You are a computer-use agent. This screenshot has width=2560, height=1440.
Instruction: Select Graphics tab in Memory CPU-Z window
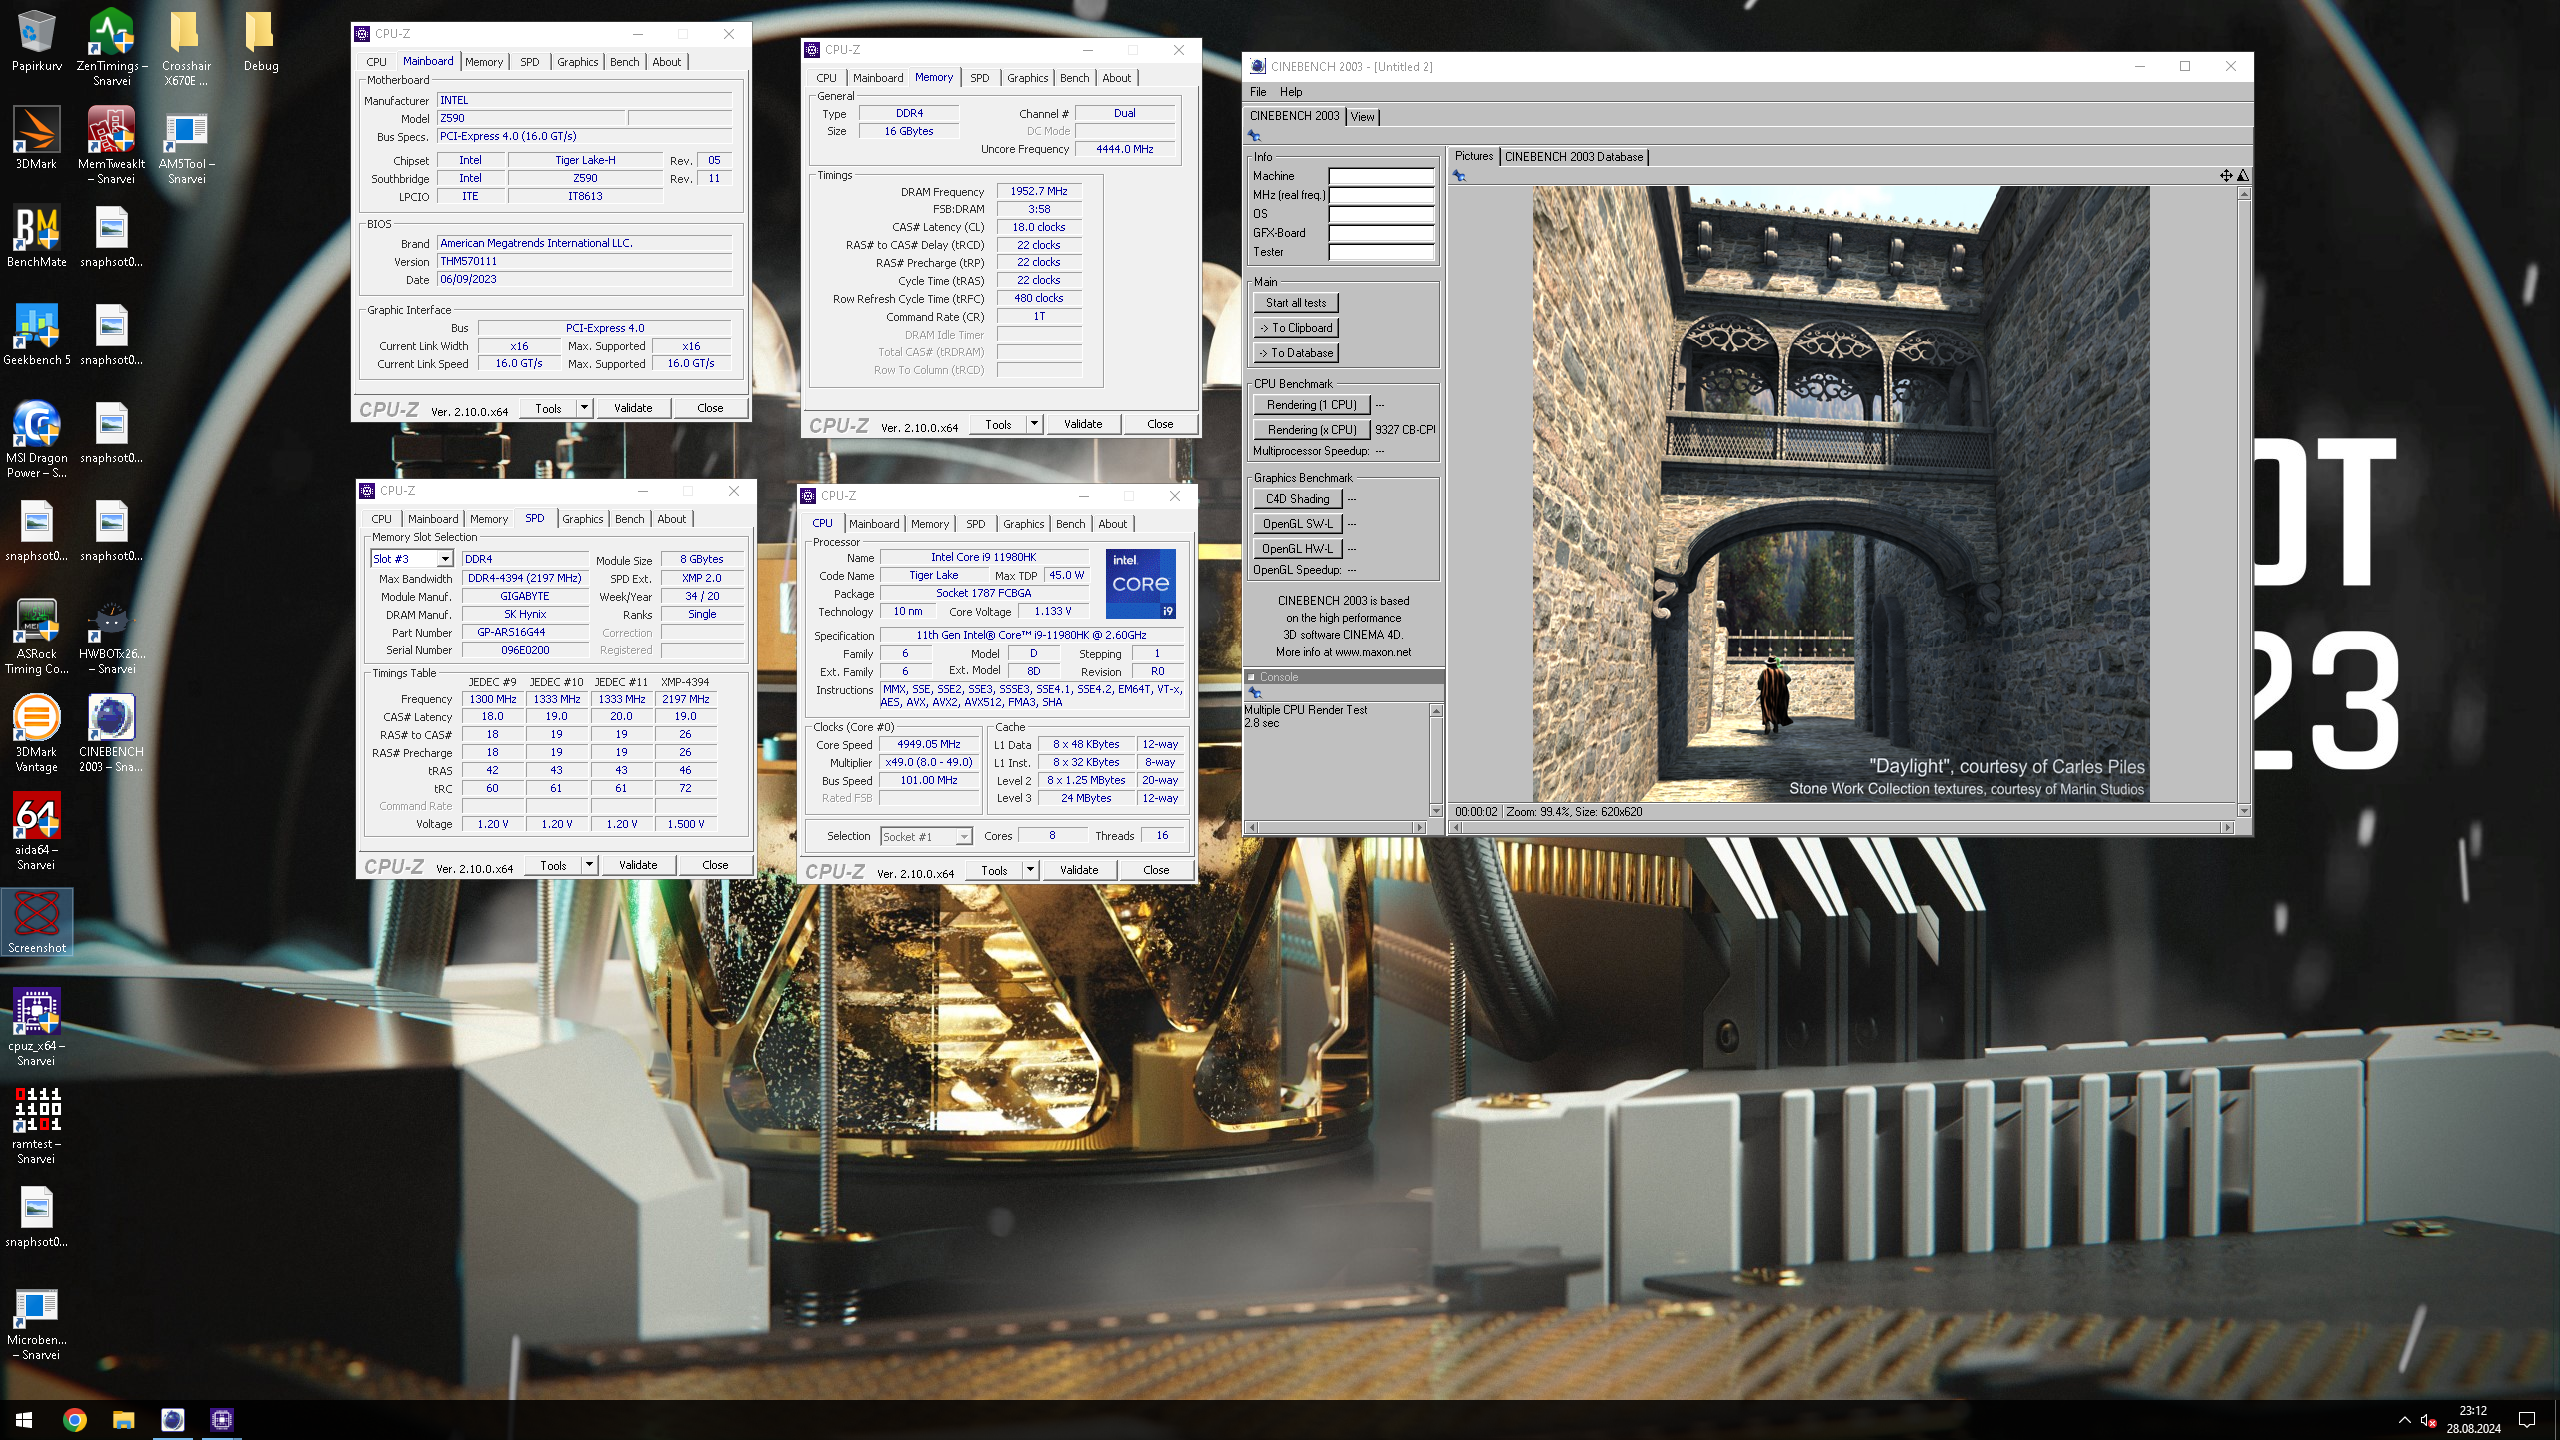point(1027,78)
